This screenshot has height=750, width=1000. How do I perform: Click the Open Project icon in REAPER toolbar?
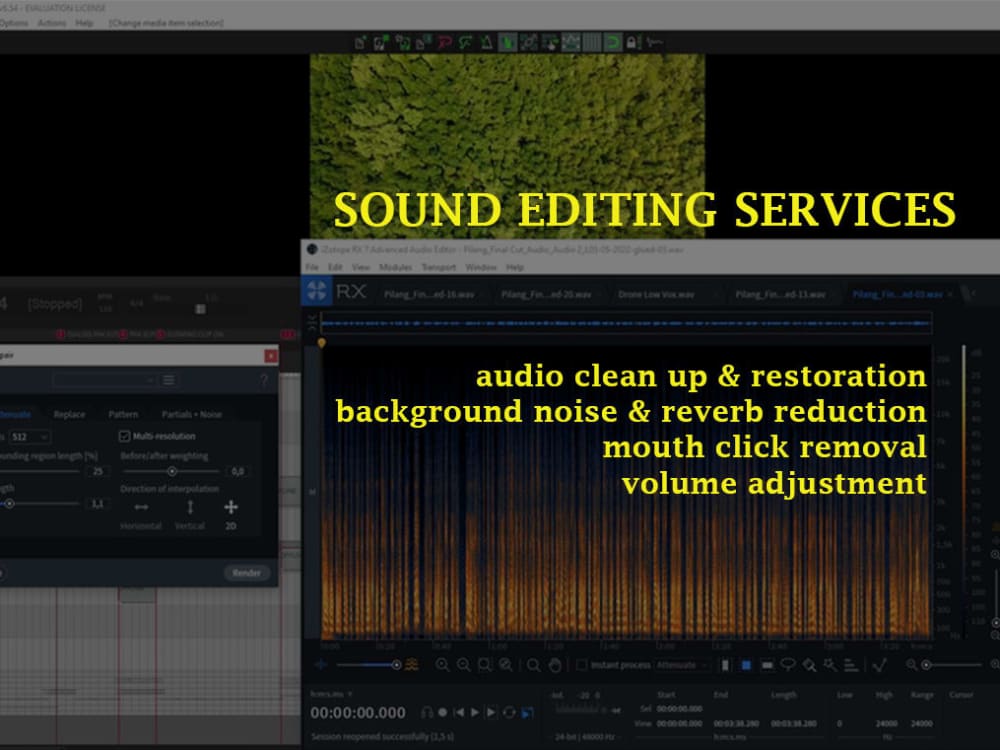381,43
